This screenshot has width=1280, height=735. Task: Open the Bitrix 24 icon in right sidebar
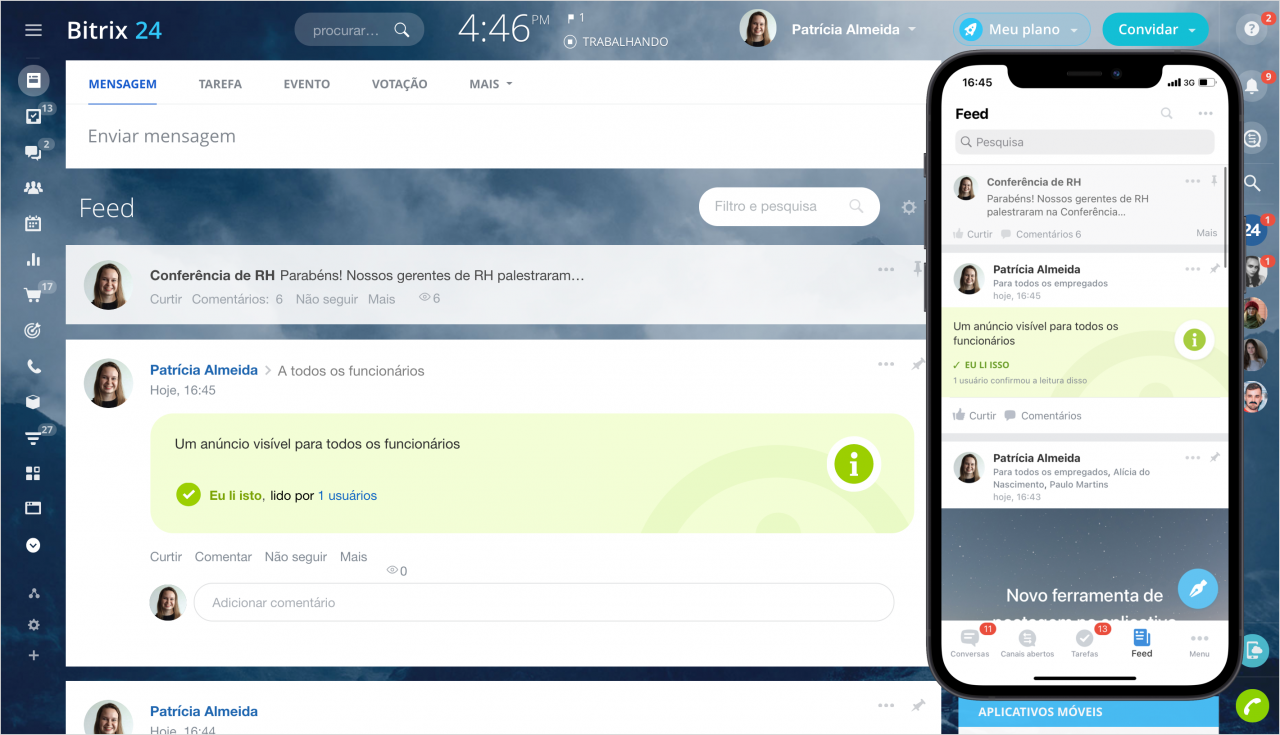1252,229
